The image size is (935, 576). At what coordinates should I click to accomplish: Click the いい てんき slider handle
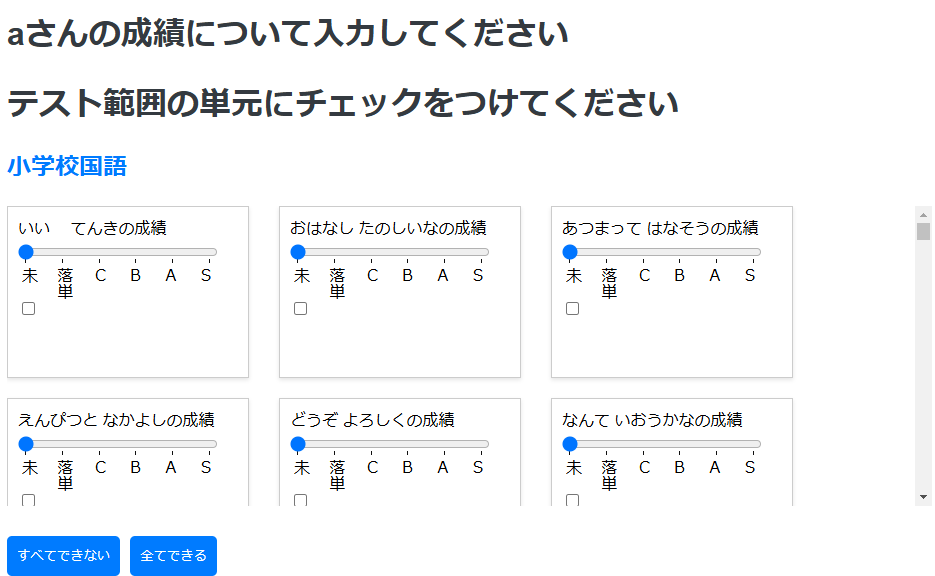27,252
